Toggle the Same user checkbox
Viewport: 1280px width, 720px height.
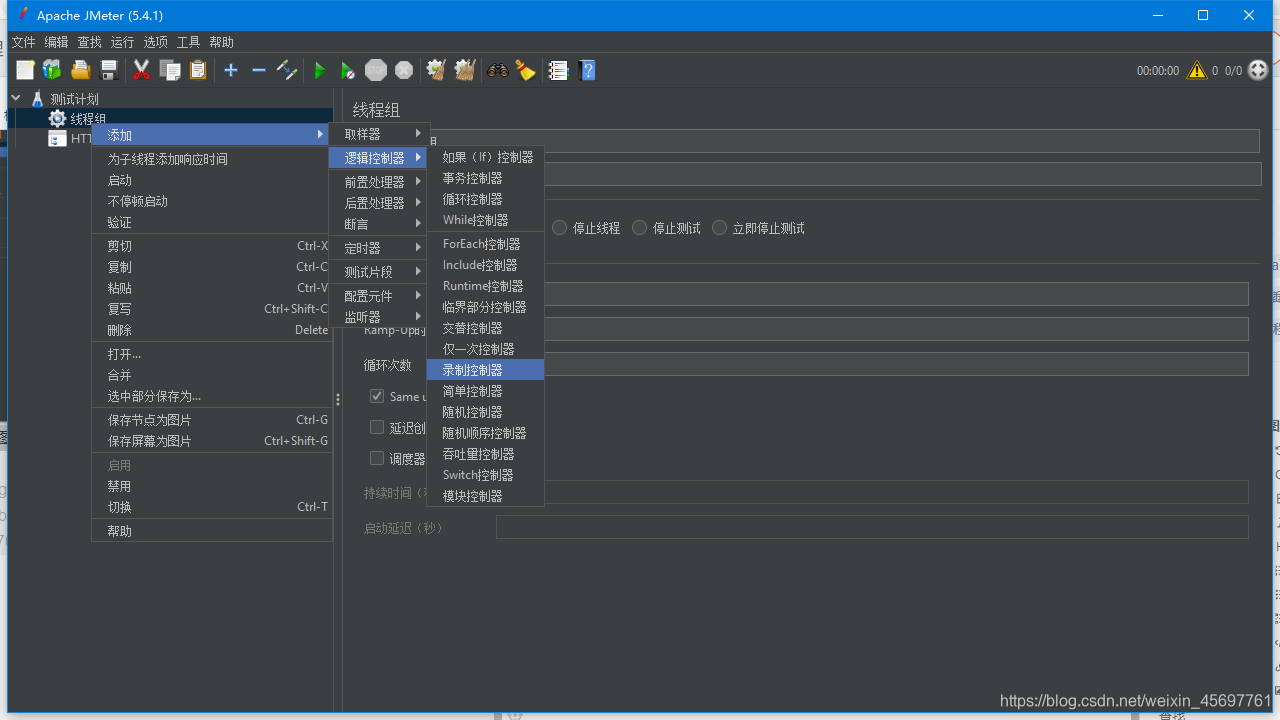[x=377, y=396]
